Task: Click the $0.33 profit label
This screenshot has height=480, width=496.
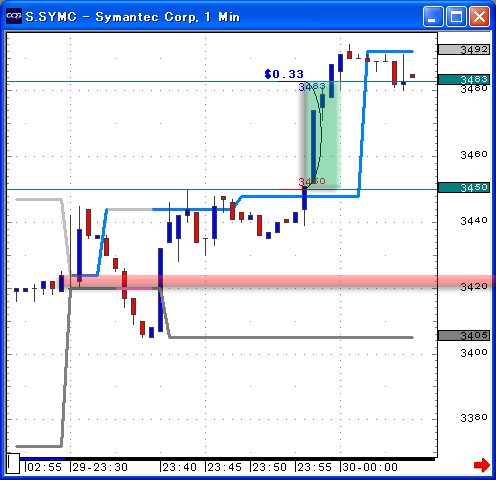Action: (284, 74)
